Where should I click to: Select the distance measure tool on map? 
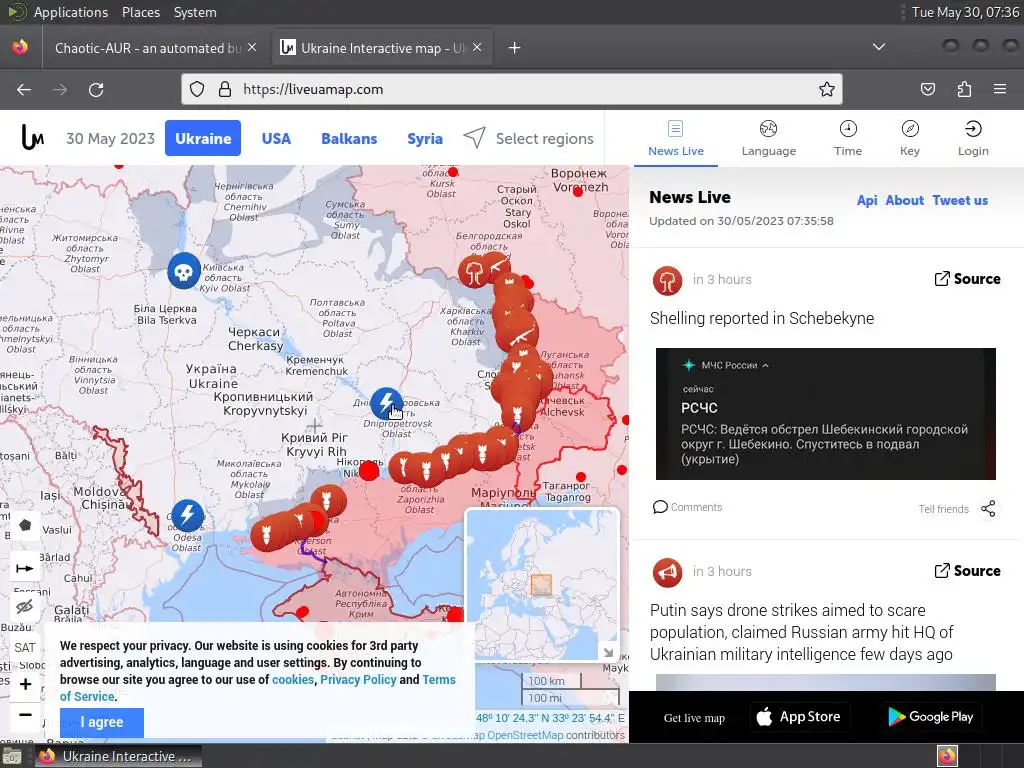(25, 568)
